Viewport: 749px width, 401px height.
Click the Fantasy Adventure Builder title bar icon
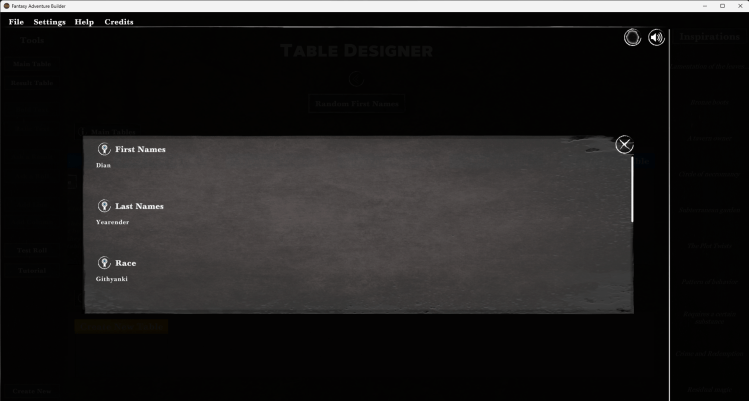(7, 6)
